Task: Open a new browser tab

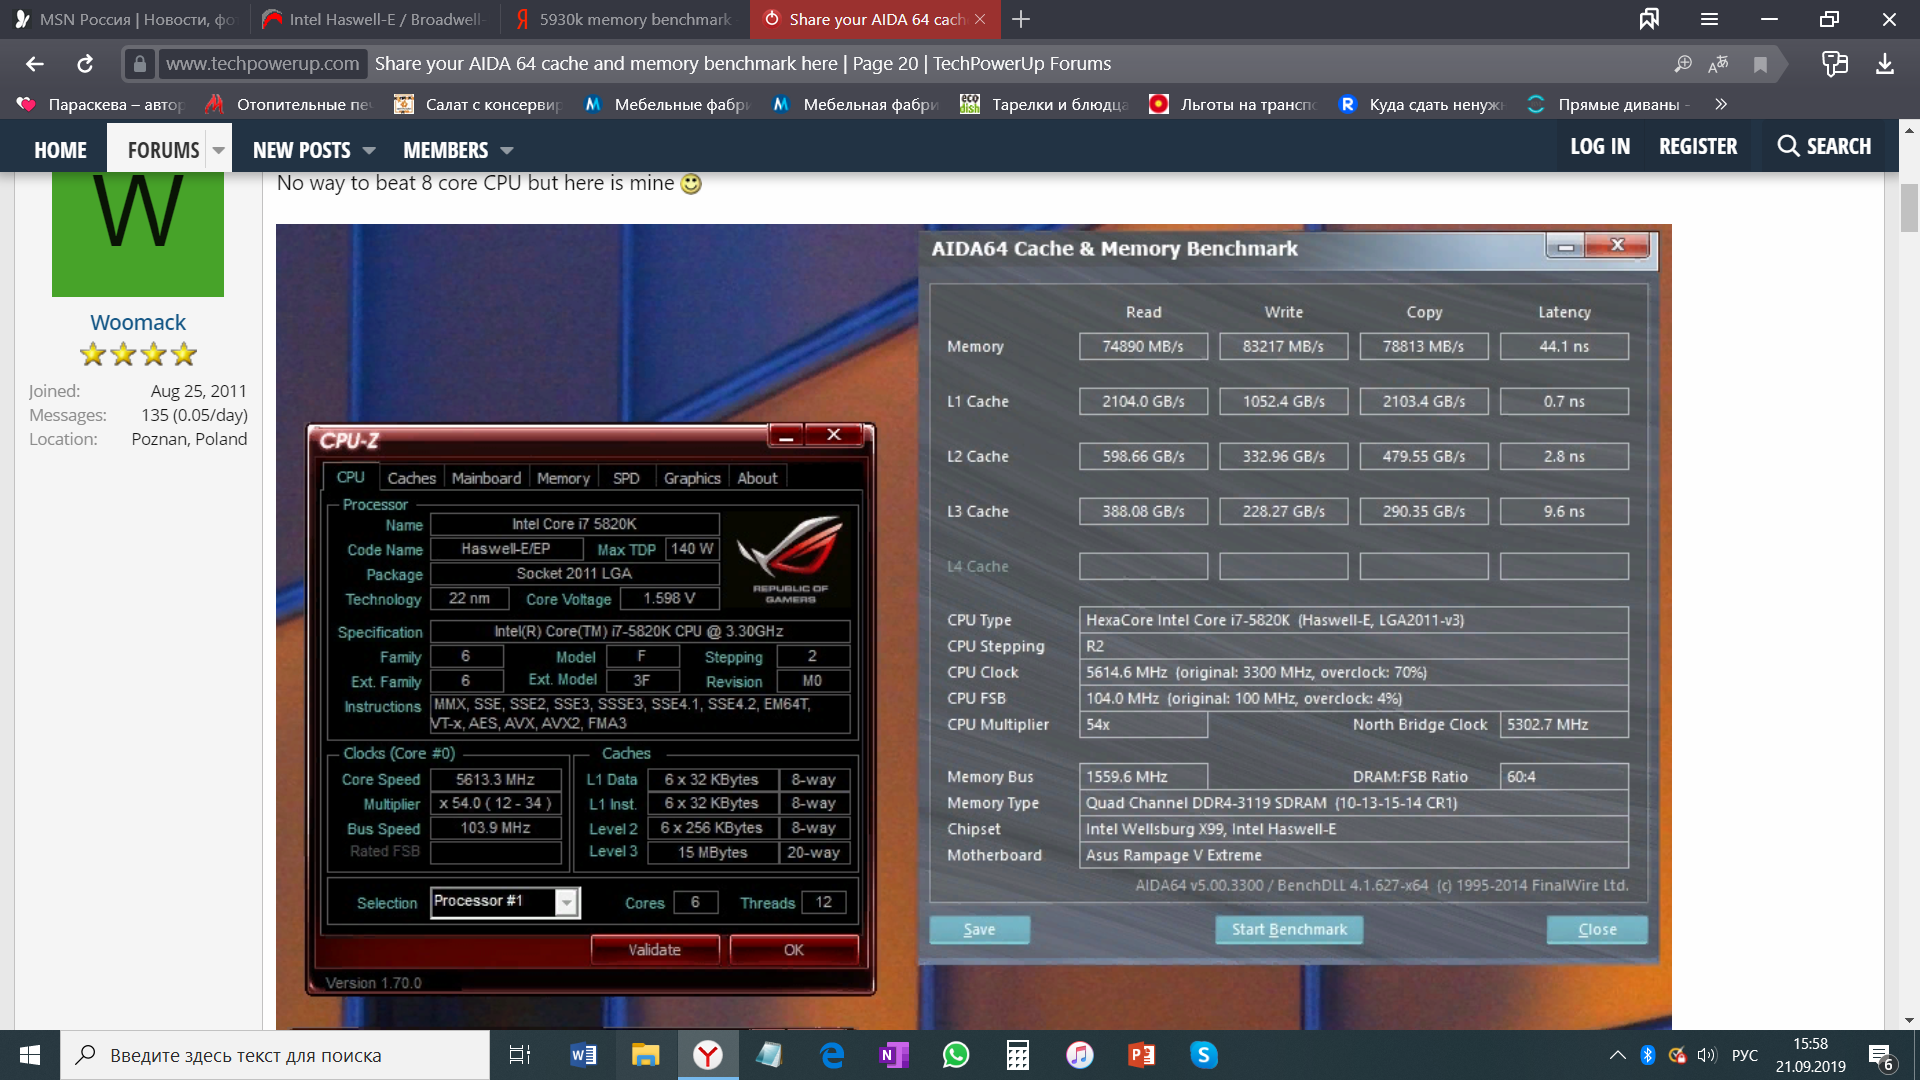Action: point(1021,19)
